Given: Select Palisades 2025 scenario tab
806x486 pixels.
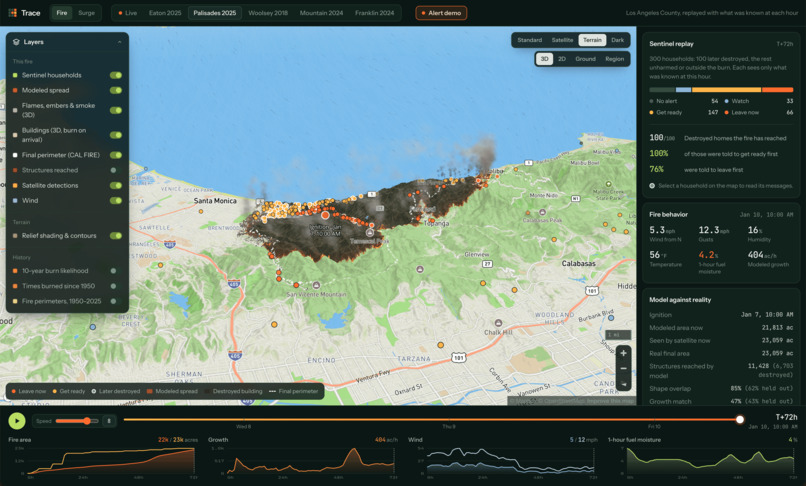Looking at the screenshot, I should (215, 13).
